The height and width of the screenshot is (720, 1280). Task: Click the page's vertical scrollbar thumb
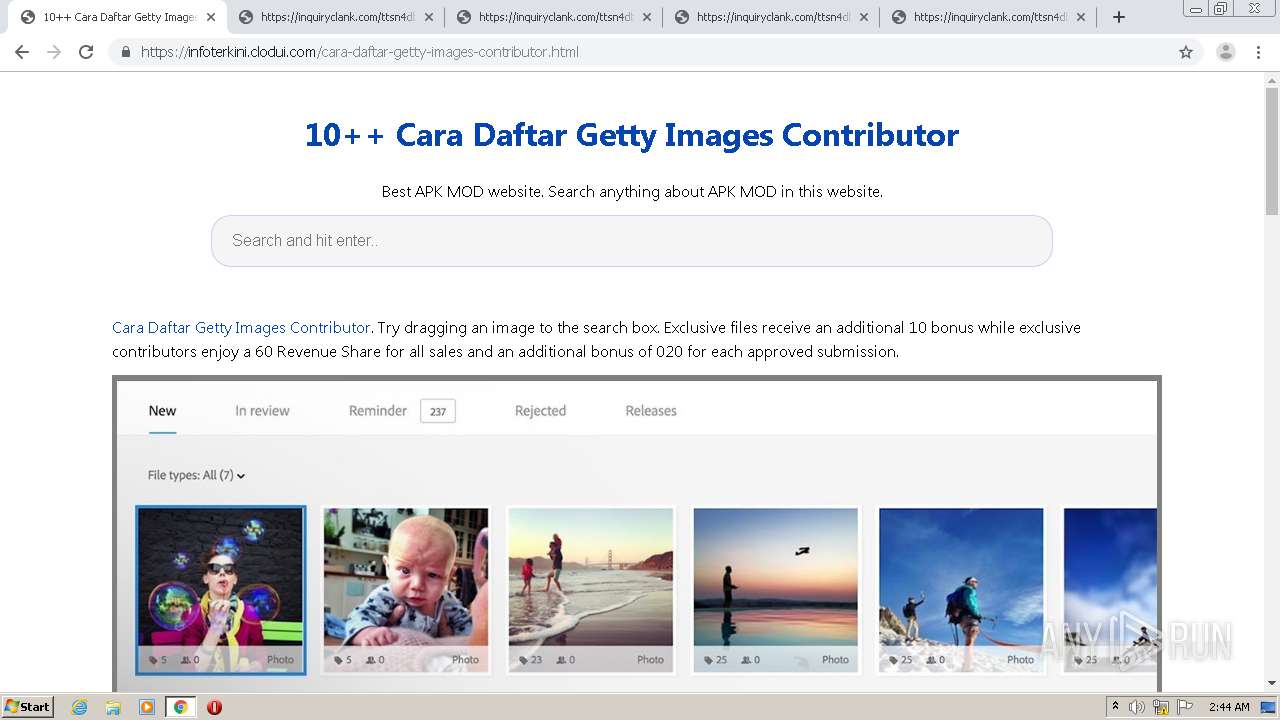(x=1272, y=150)
